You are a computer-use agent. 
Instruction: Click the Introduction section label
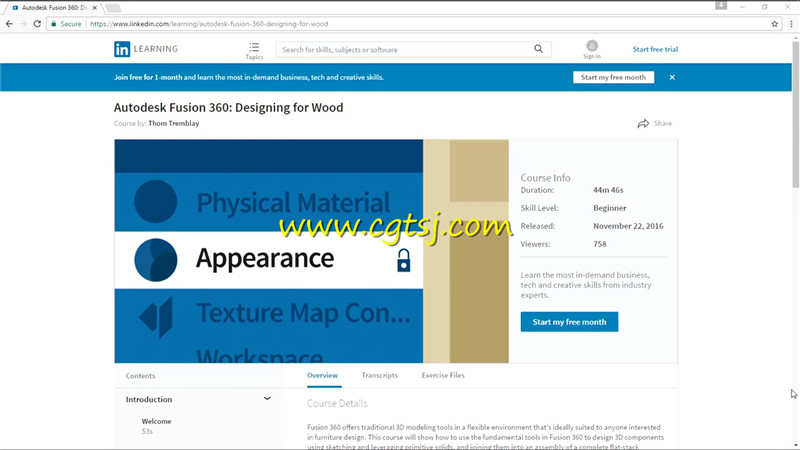[149, 399]
